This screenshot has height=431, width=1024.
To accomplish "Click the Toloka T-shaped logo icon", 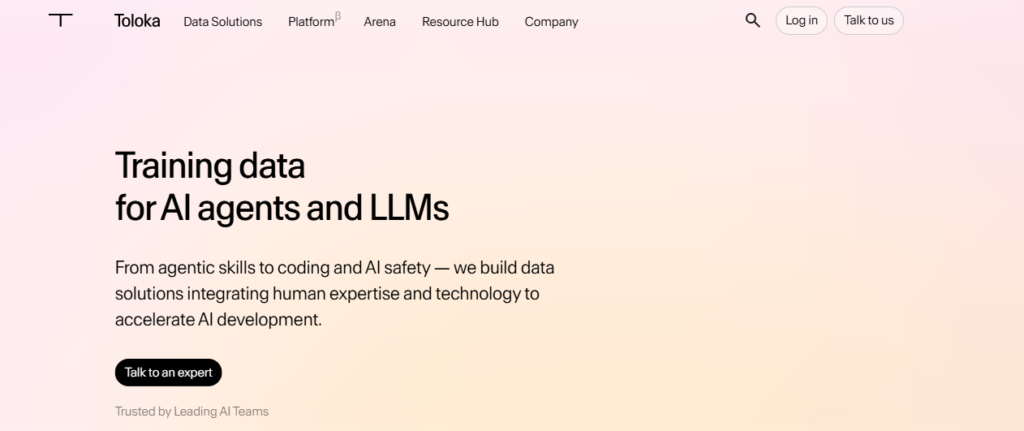I will (x=61, y=20).
